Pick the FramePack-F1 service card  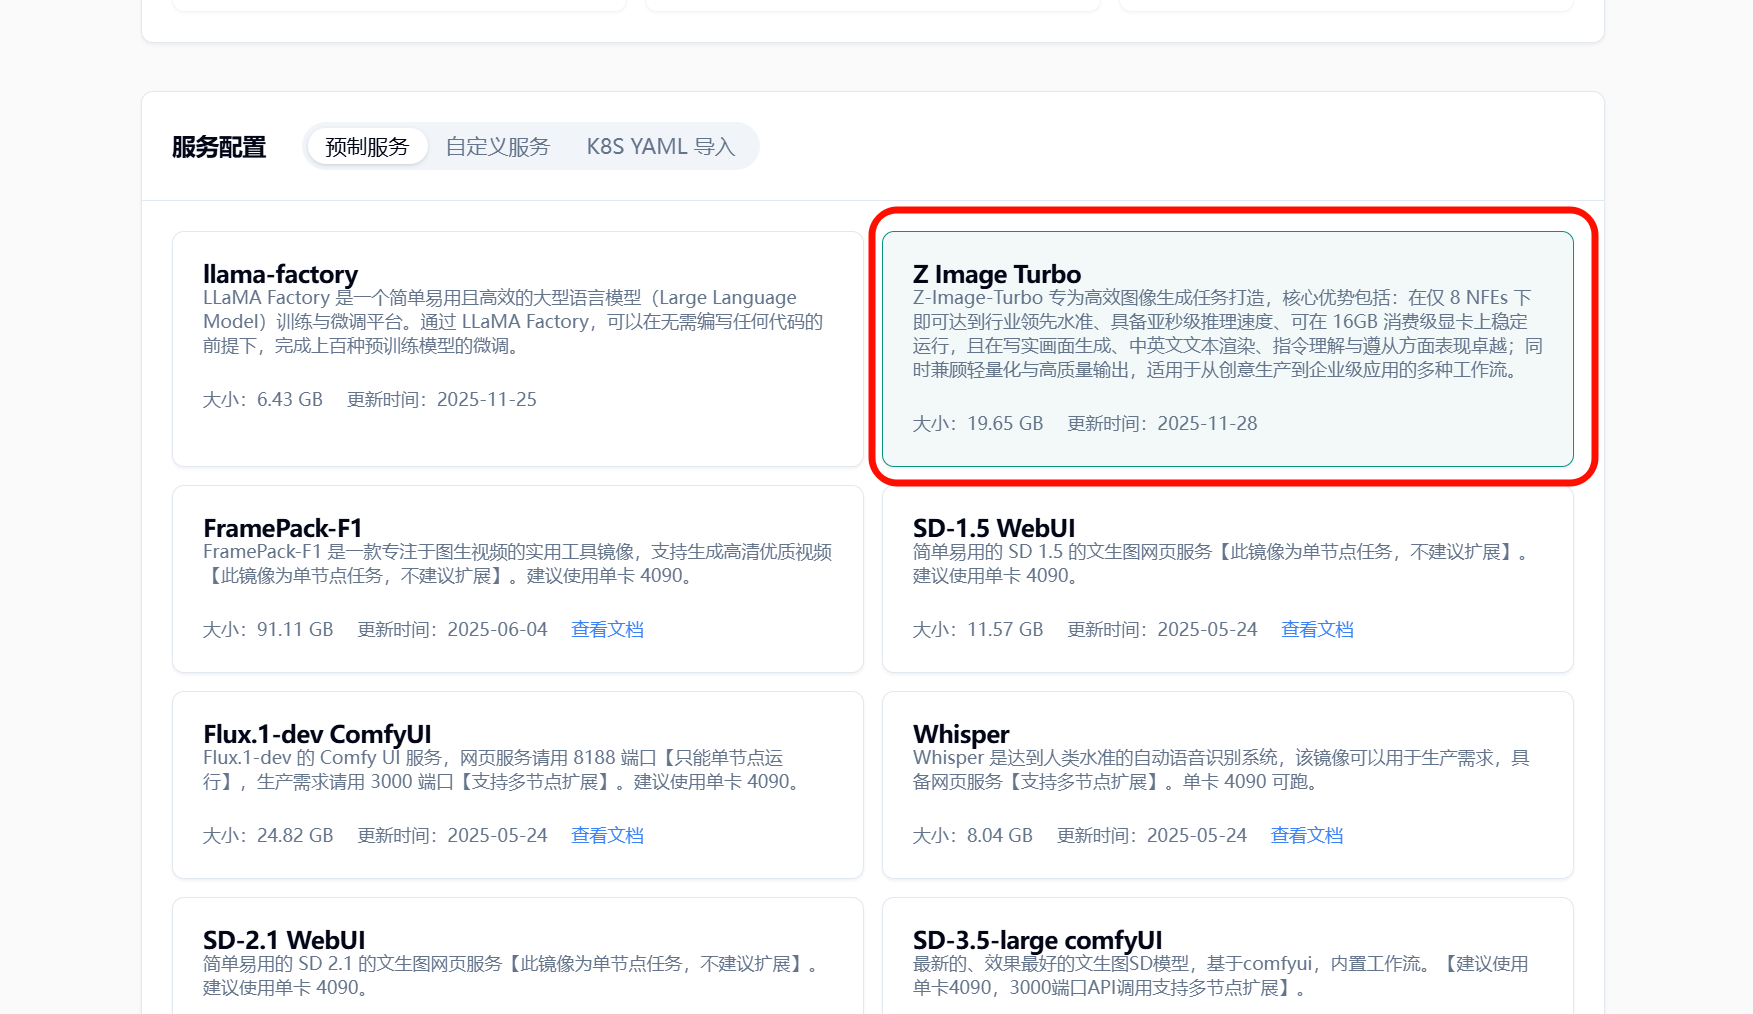517,578
